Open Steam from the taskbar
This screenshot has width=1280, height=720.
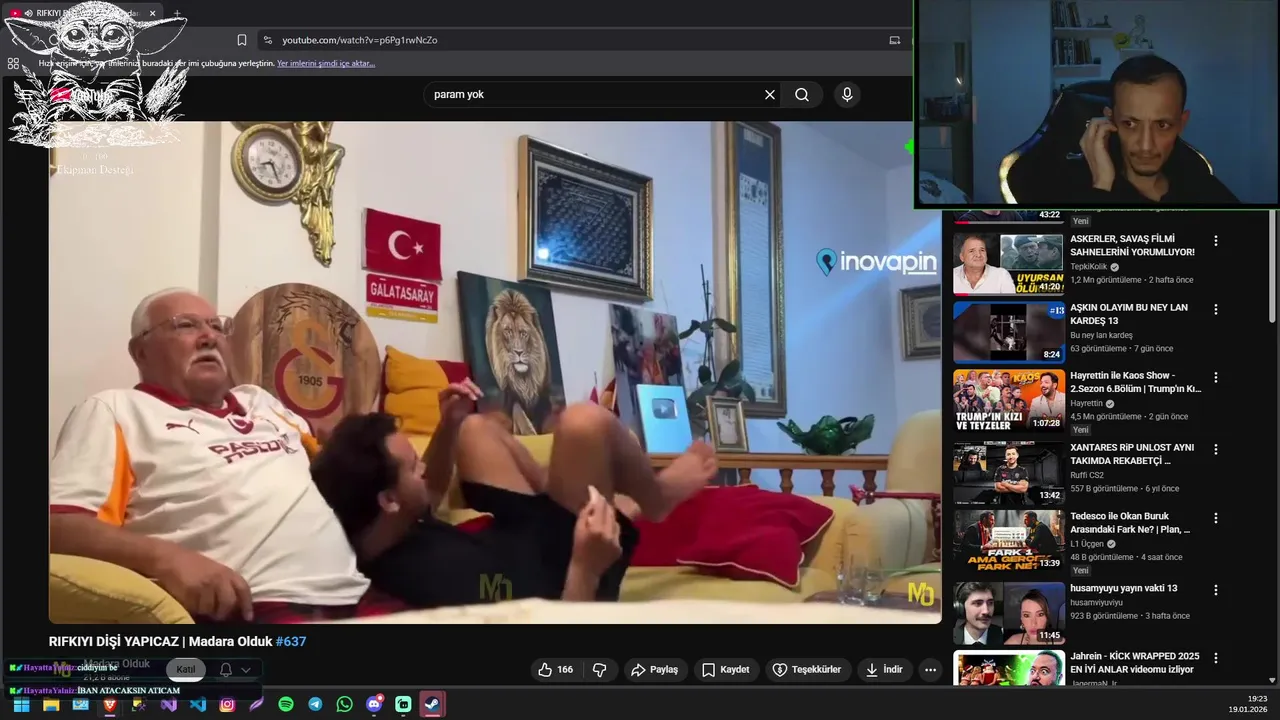coord(433,704)
